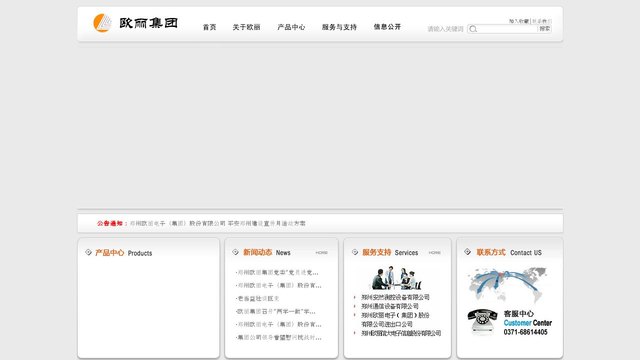The image size is (640, 360).
Task: Click the 联系方式 Contact US heading
Action: tap(509, 253)
